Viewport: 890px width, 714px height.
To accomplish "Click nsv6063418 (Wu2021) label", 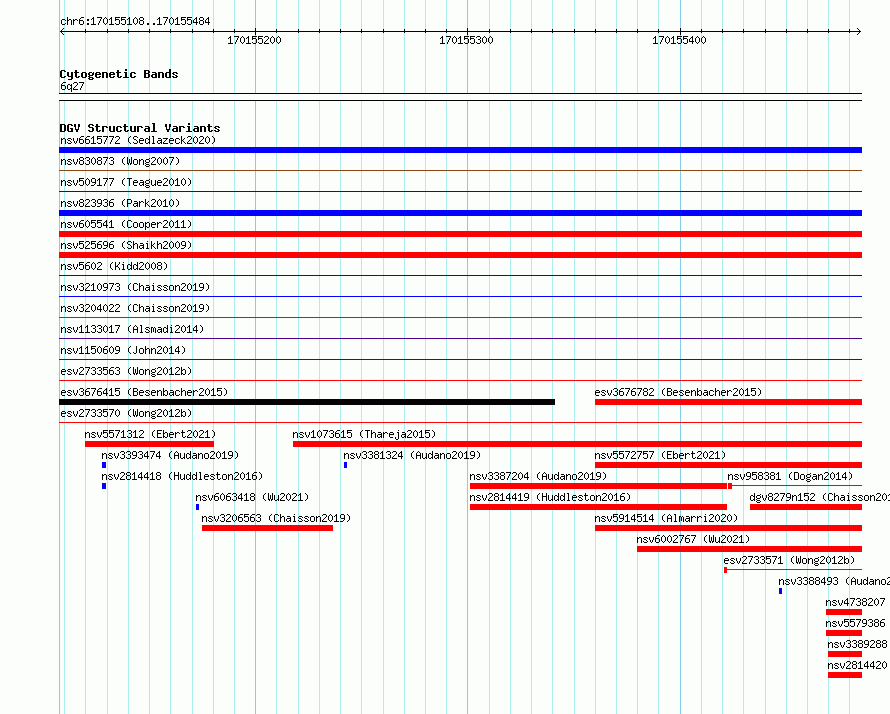I will coord(252,497).
